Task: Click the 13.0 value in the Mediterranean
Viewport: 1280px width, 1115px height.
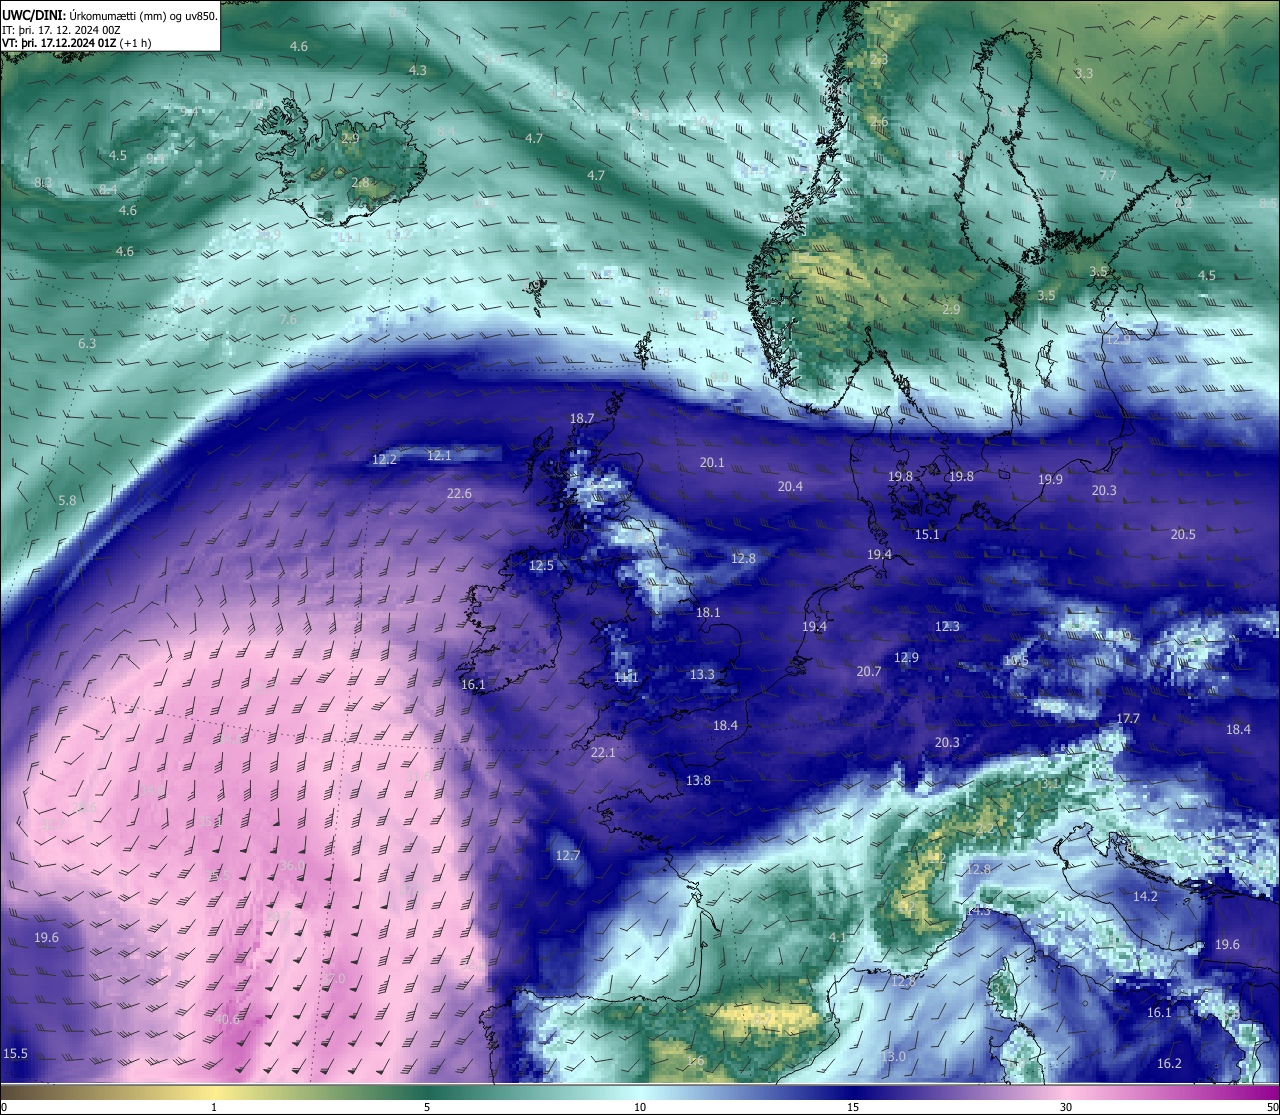Action: tap(894, 1057)
